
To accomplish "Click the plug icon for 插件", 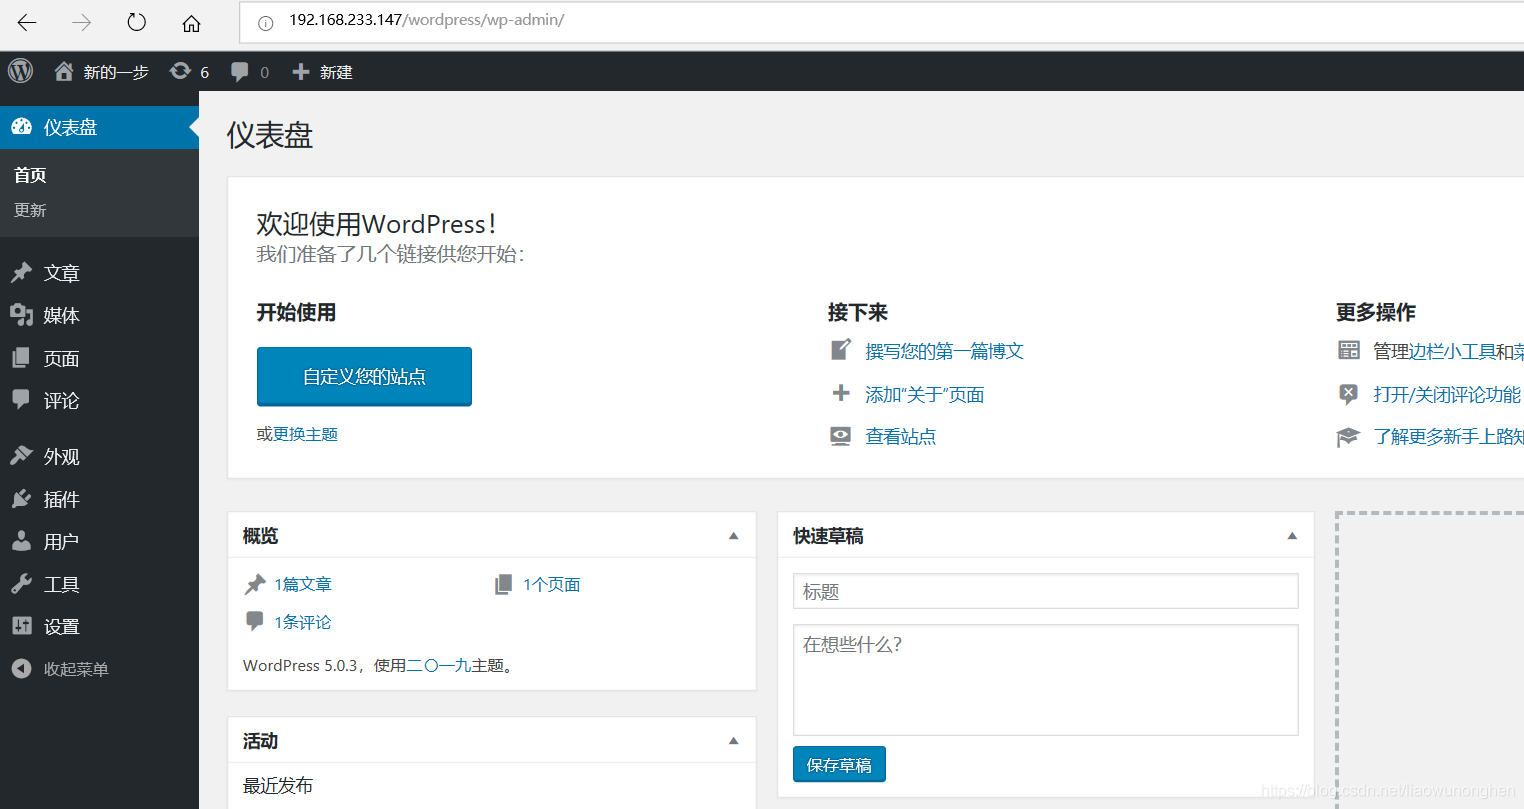I will click(21, 498).
